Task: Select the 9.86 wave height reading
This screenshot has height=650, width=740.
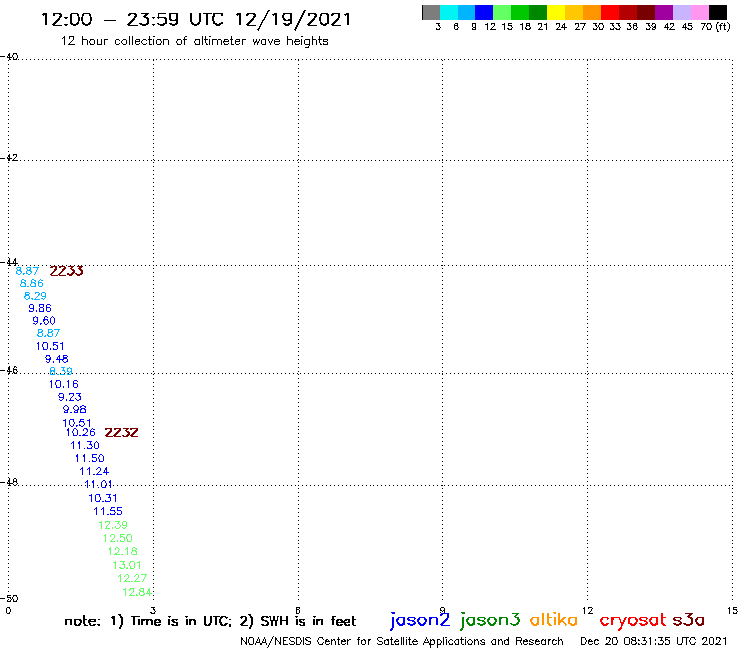Action: (40, 308)
